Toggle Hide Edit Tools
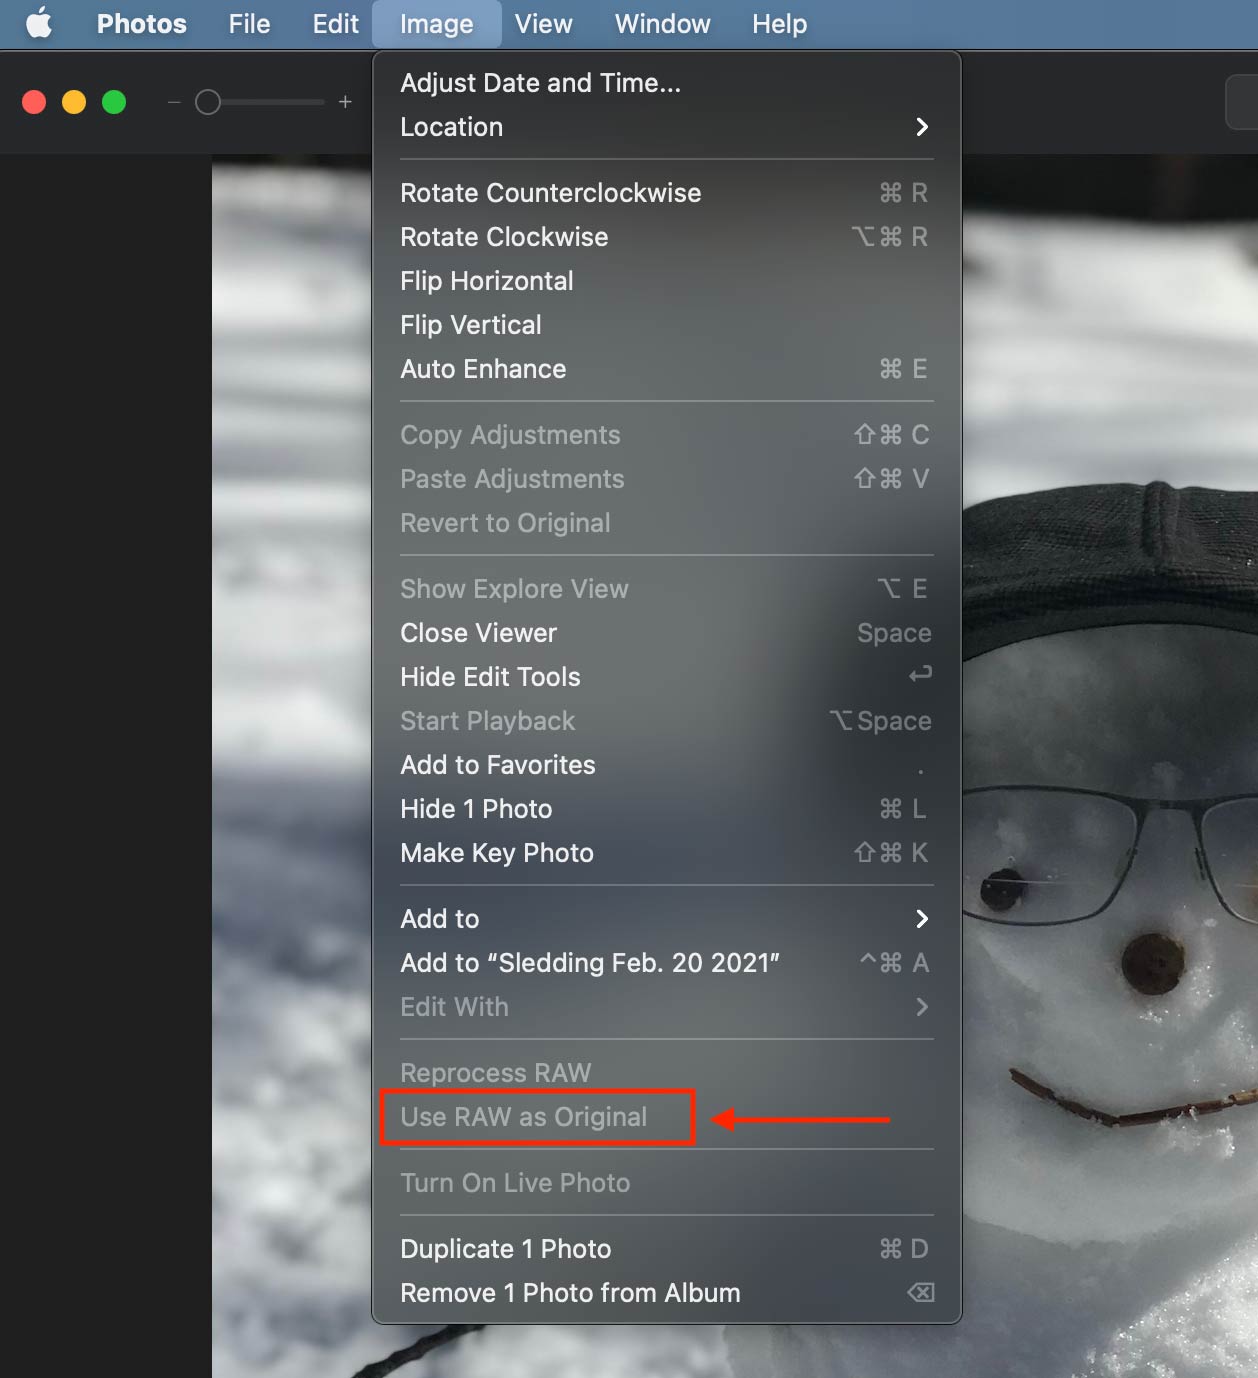This screenshot has height=1378, width=1258. click(x=490, y=677)
